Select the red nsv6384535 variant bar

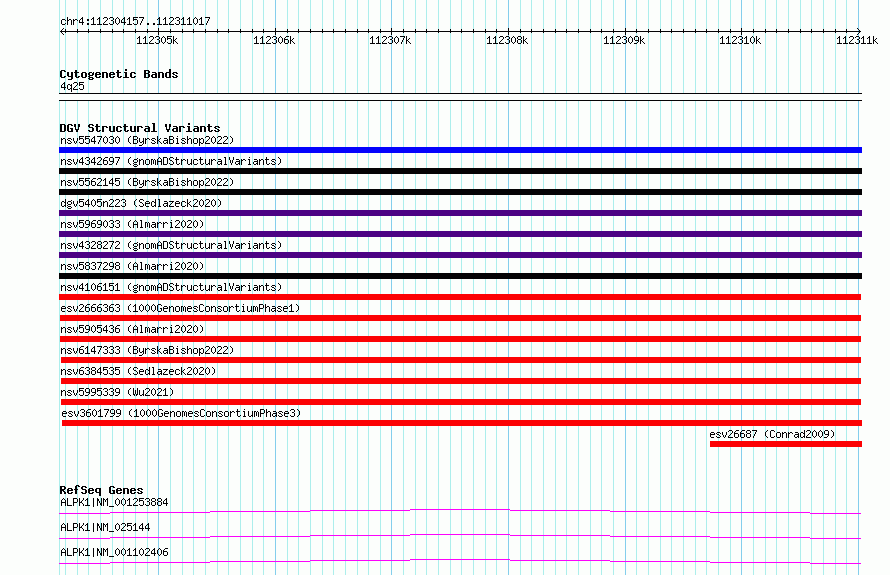(x=460, y=381)
